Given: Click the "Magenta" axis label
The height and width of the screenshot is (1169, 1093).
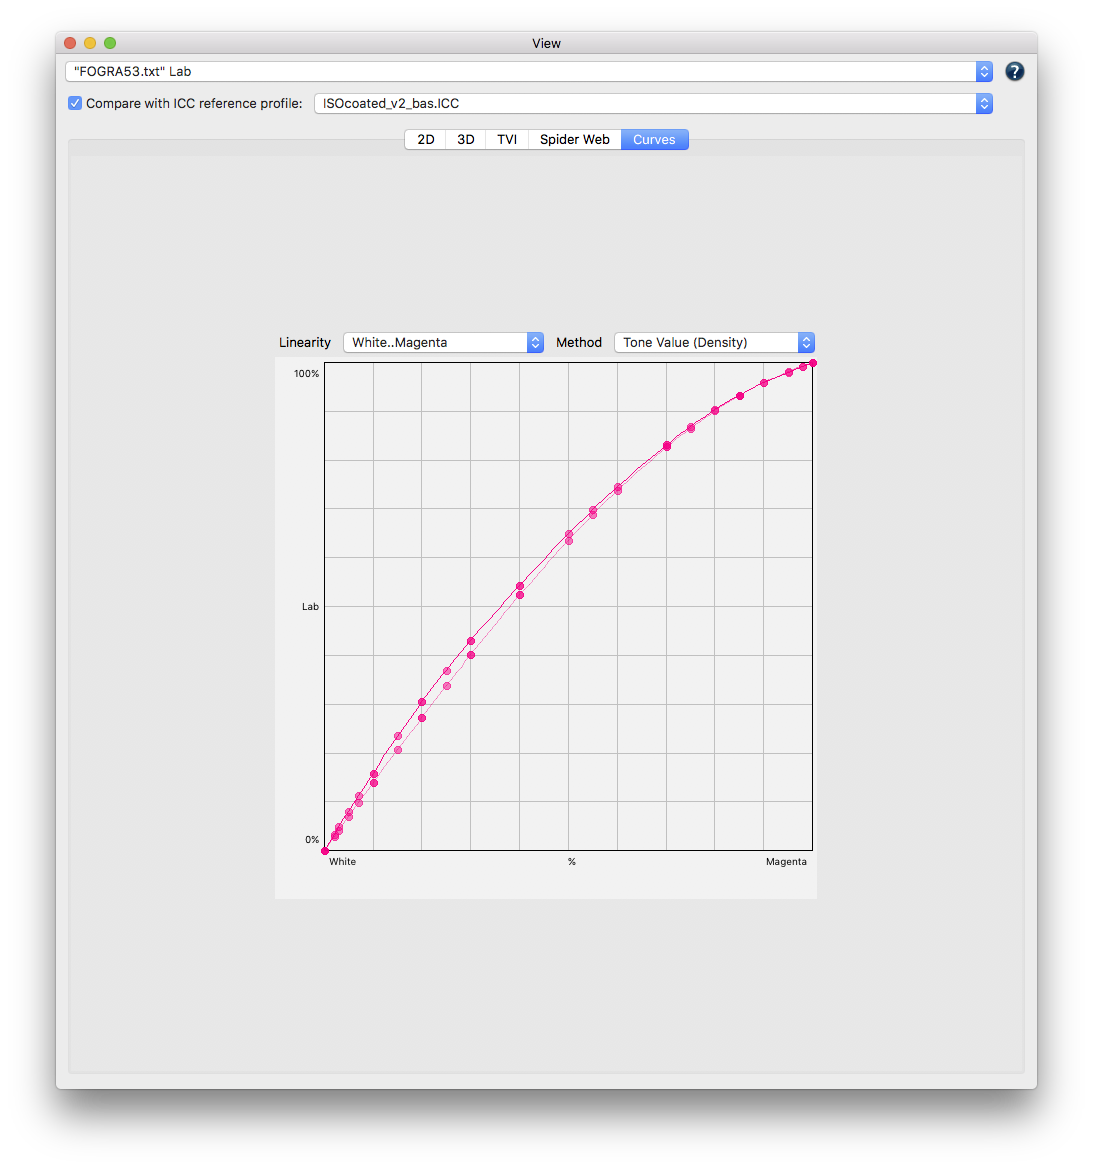Looking at the screenshot, I should coord(786,862).
